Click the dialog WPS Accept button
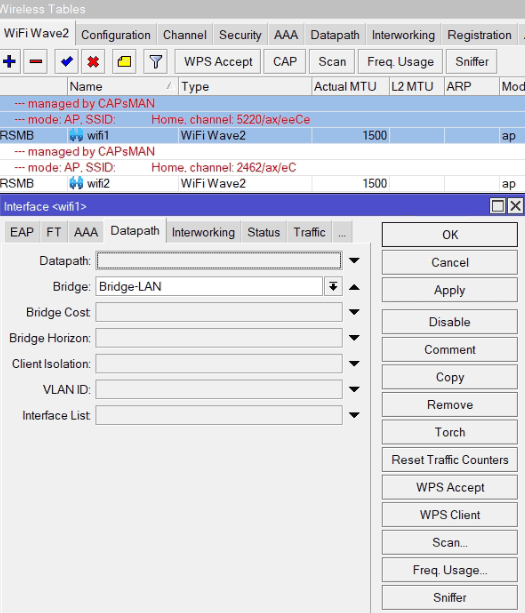 (450, 487)
